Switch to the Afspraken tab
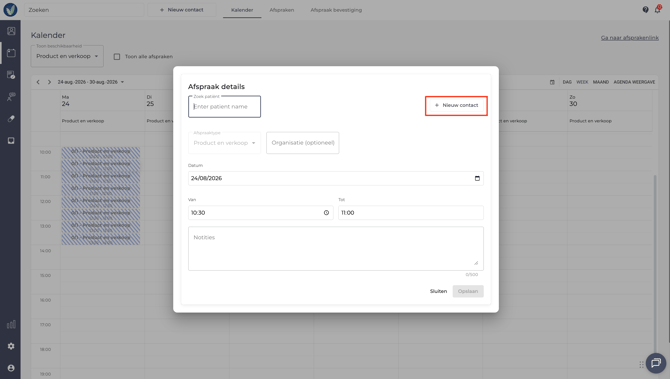 pos(282,10)
